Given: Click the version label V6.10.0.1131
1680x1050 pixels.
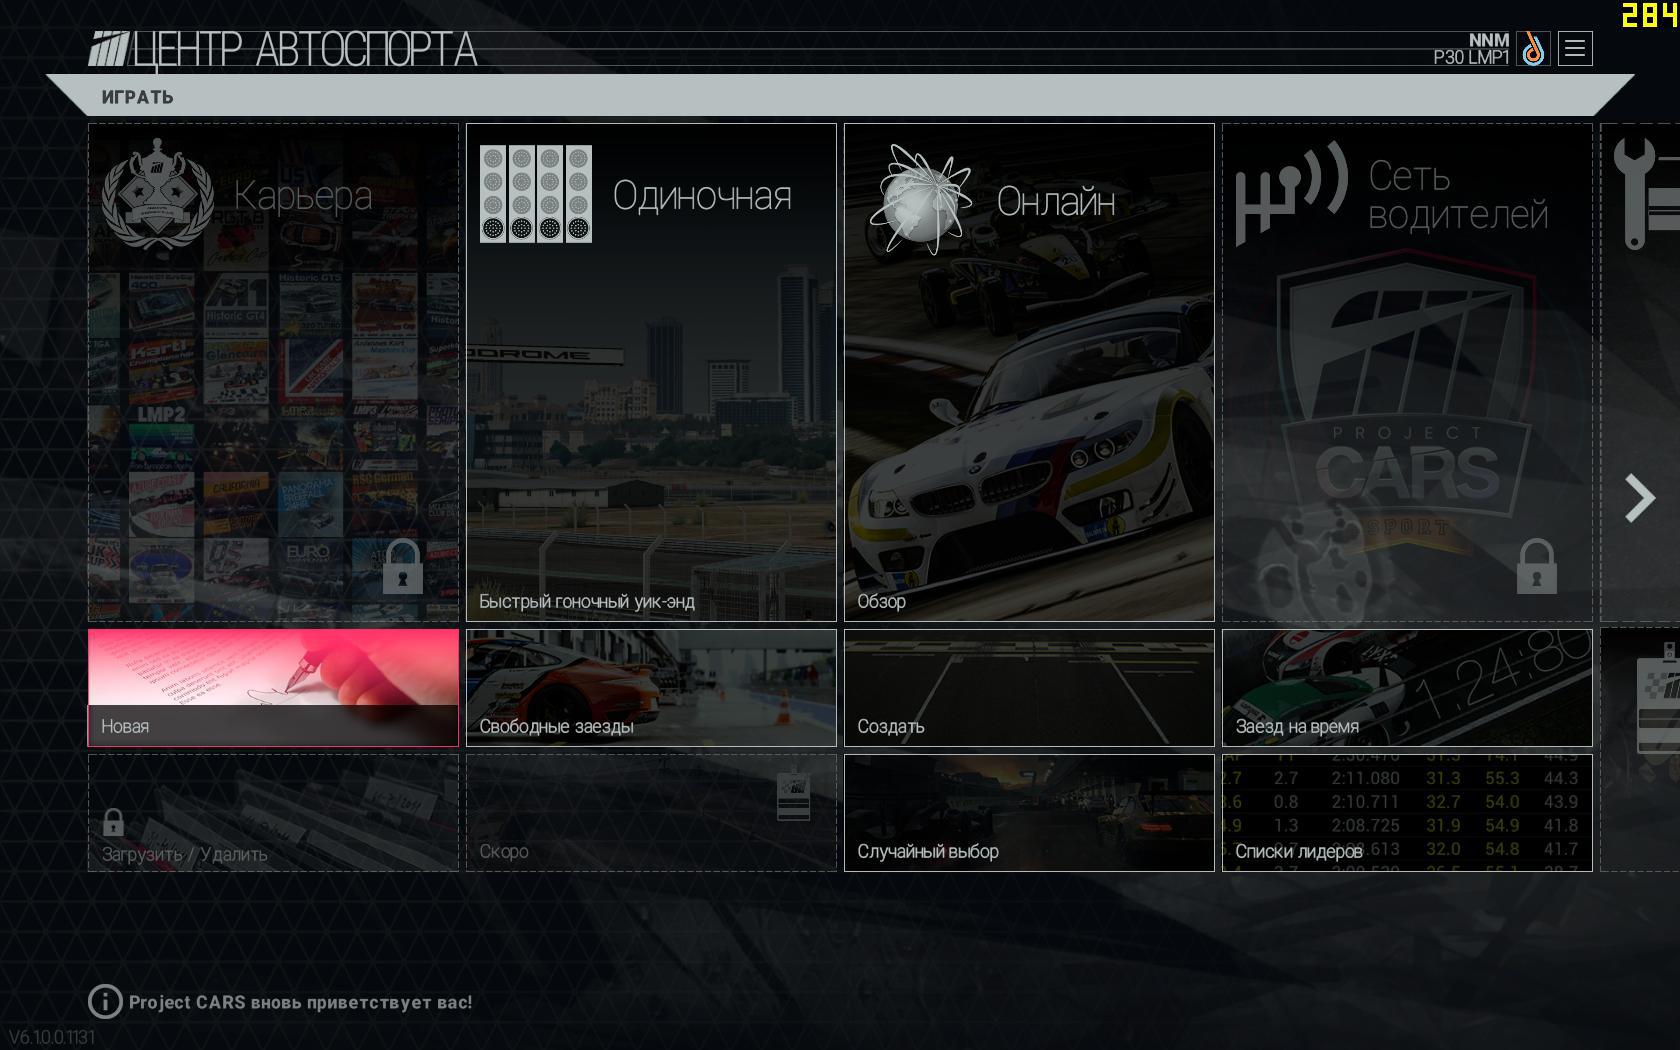Looking at the screenshot, I should point(53,1037).
